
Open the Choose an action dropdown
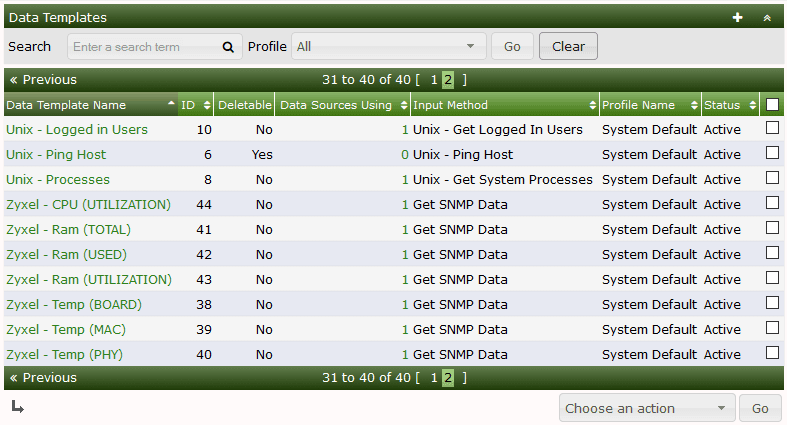click(647, 408)
